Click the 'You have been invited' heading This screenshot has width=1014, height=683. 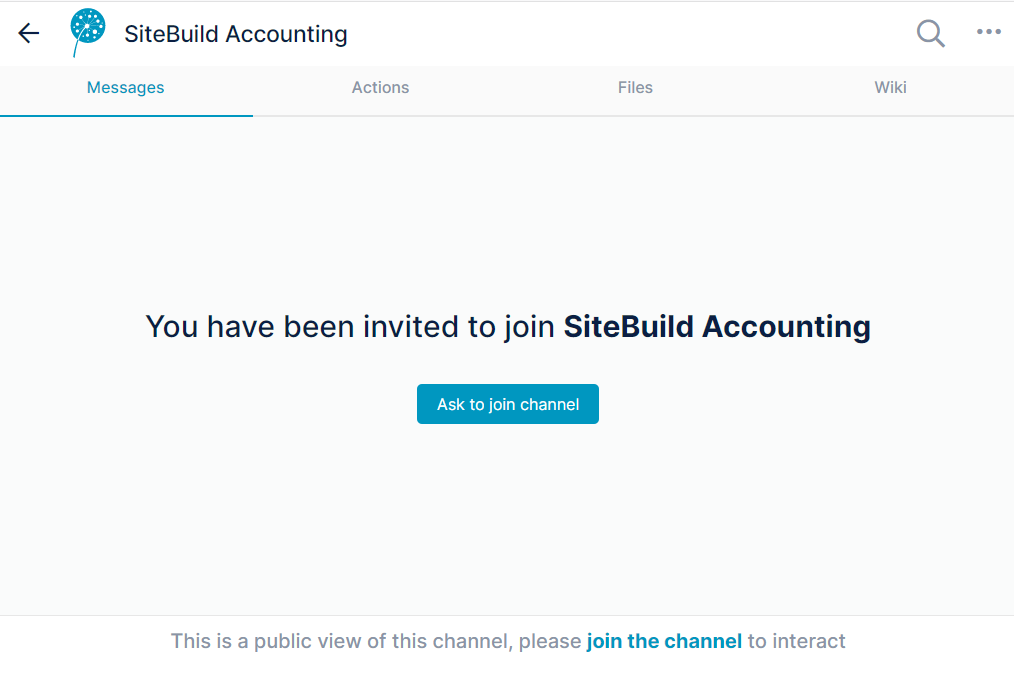(x=508, y=327)
